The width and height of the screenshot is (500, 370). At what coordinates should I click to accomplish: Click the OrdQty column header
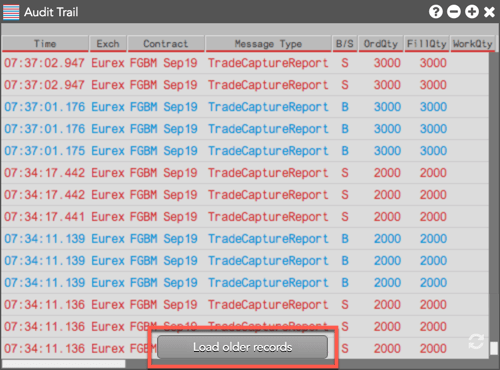point(381,44)
